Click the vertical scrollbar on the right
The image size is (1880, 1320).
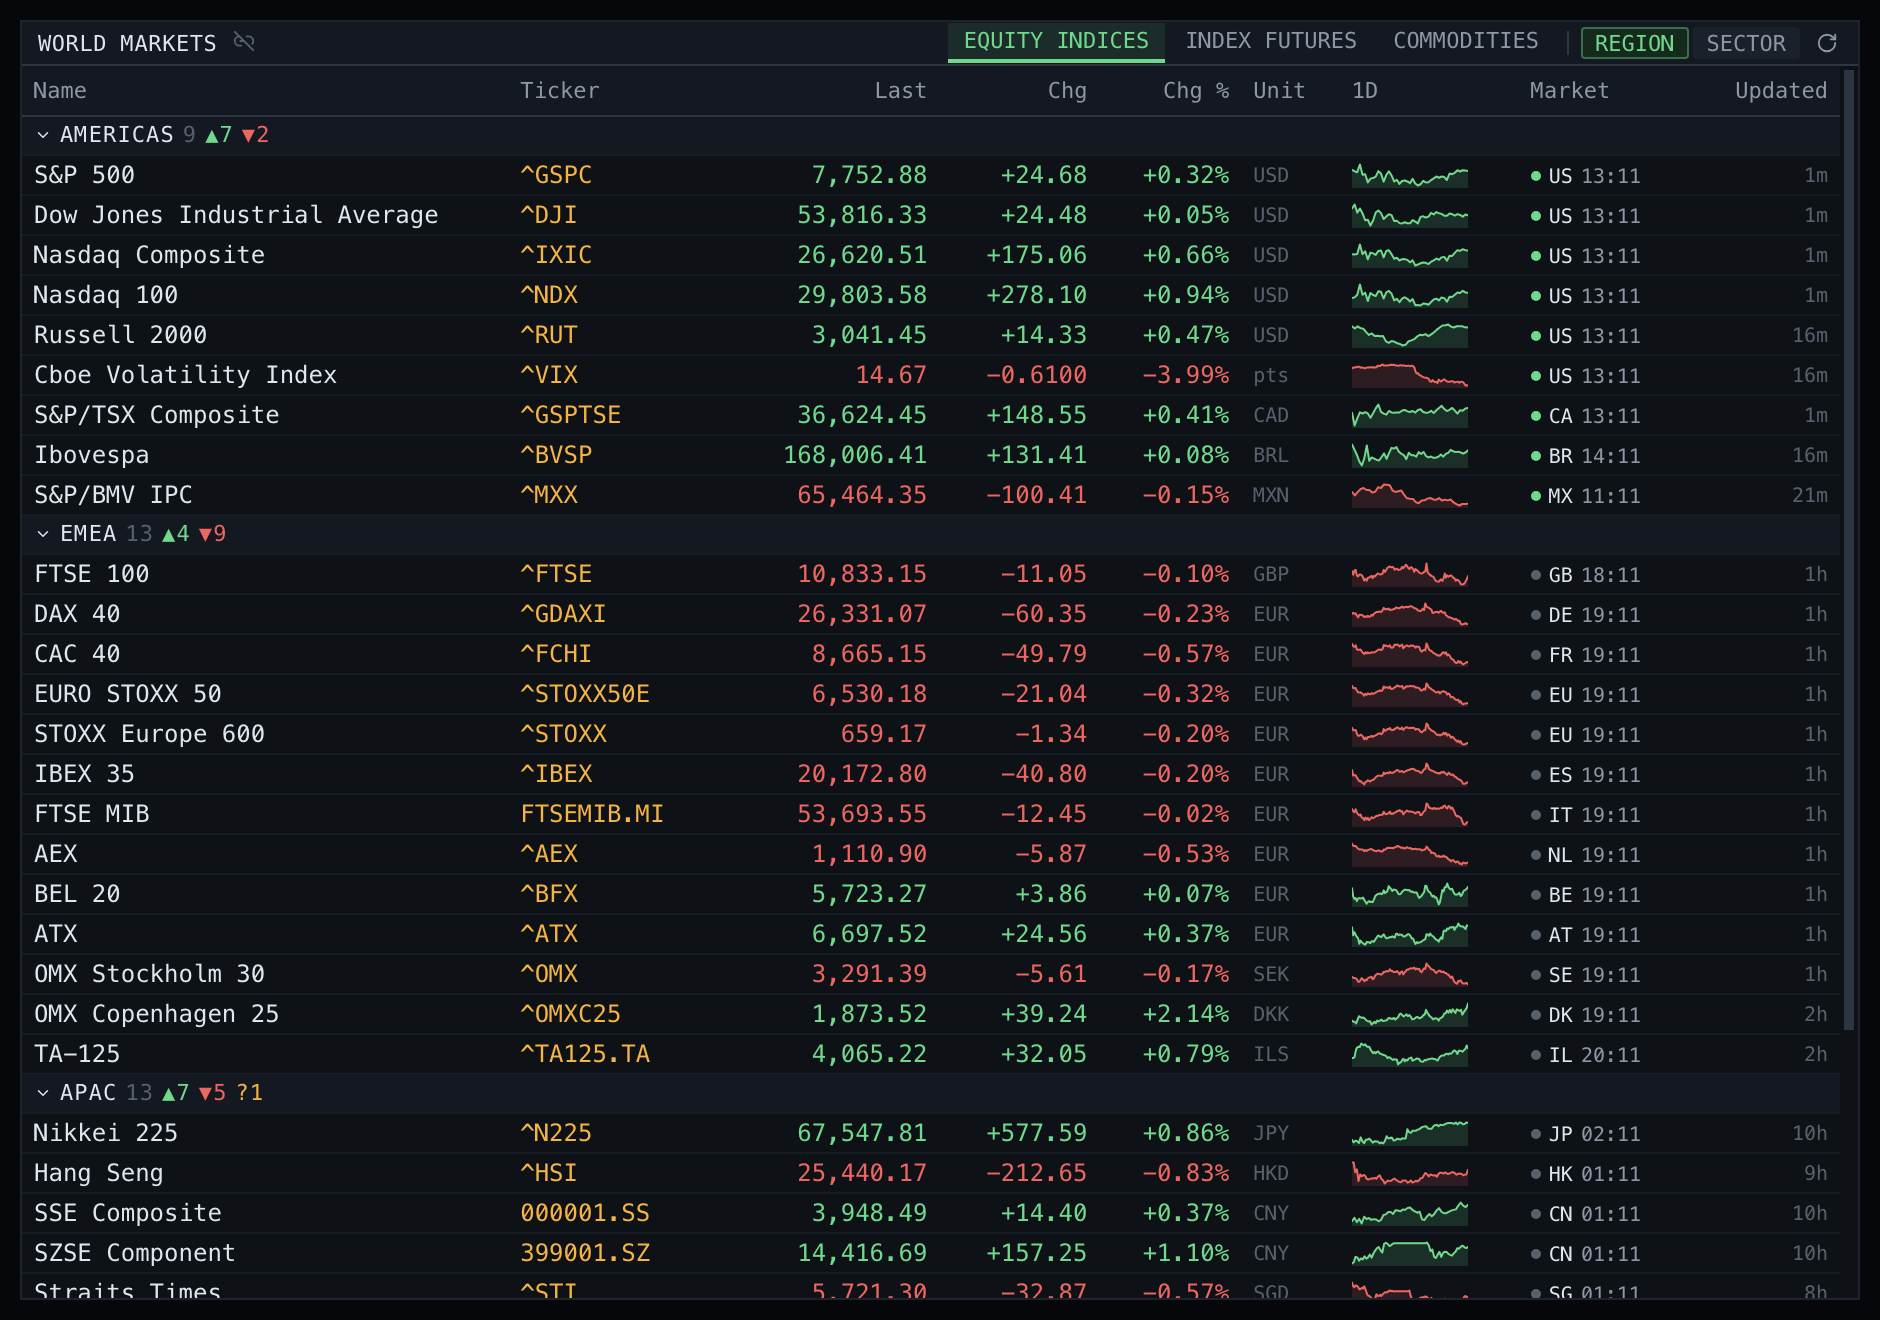click(x=1849, y=550)
